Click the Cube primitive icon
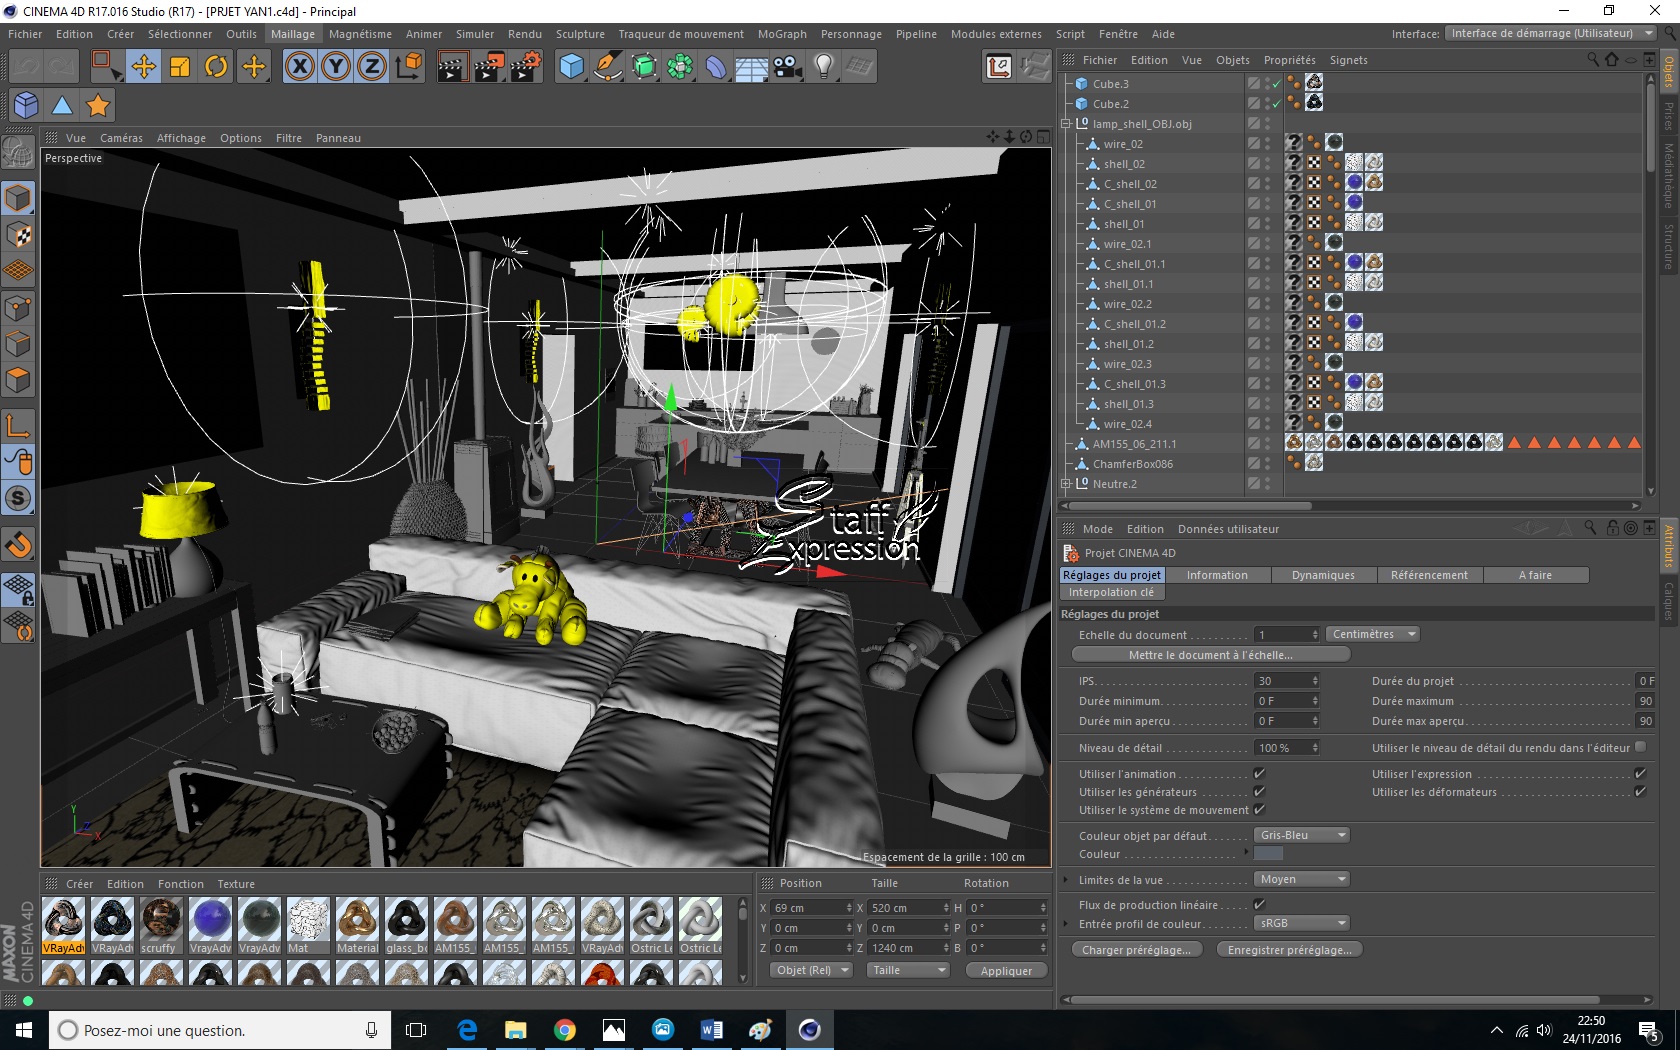The width and height of the screenshot is (1680, 1050). (571, 67)
